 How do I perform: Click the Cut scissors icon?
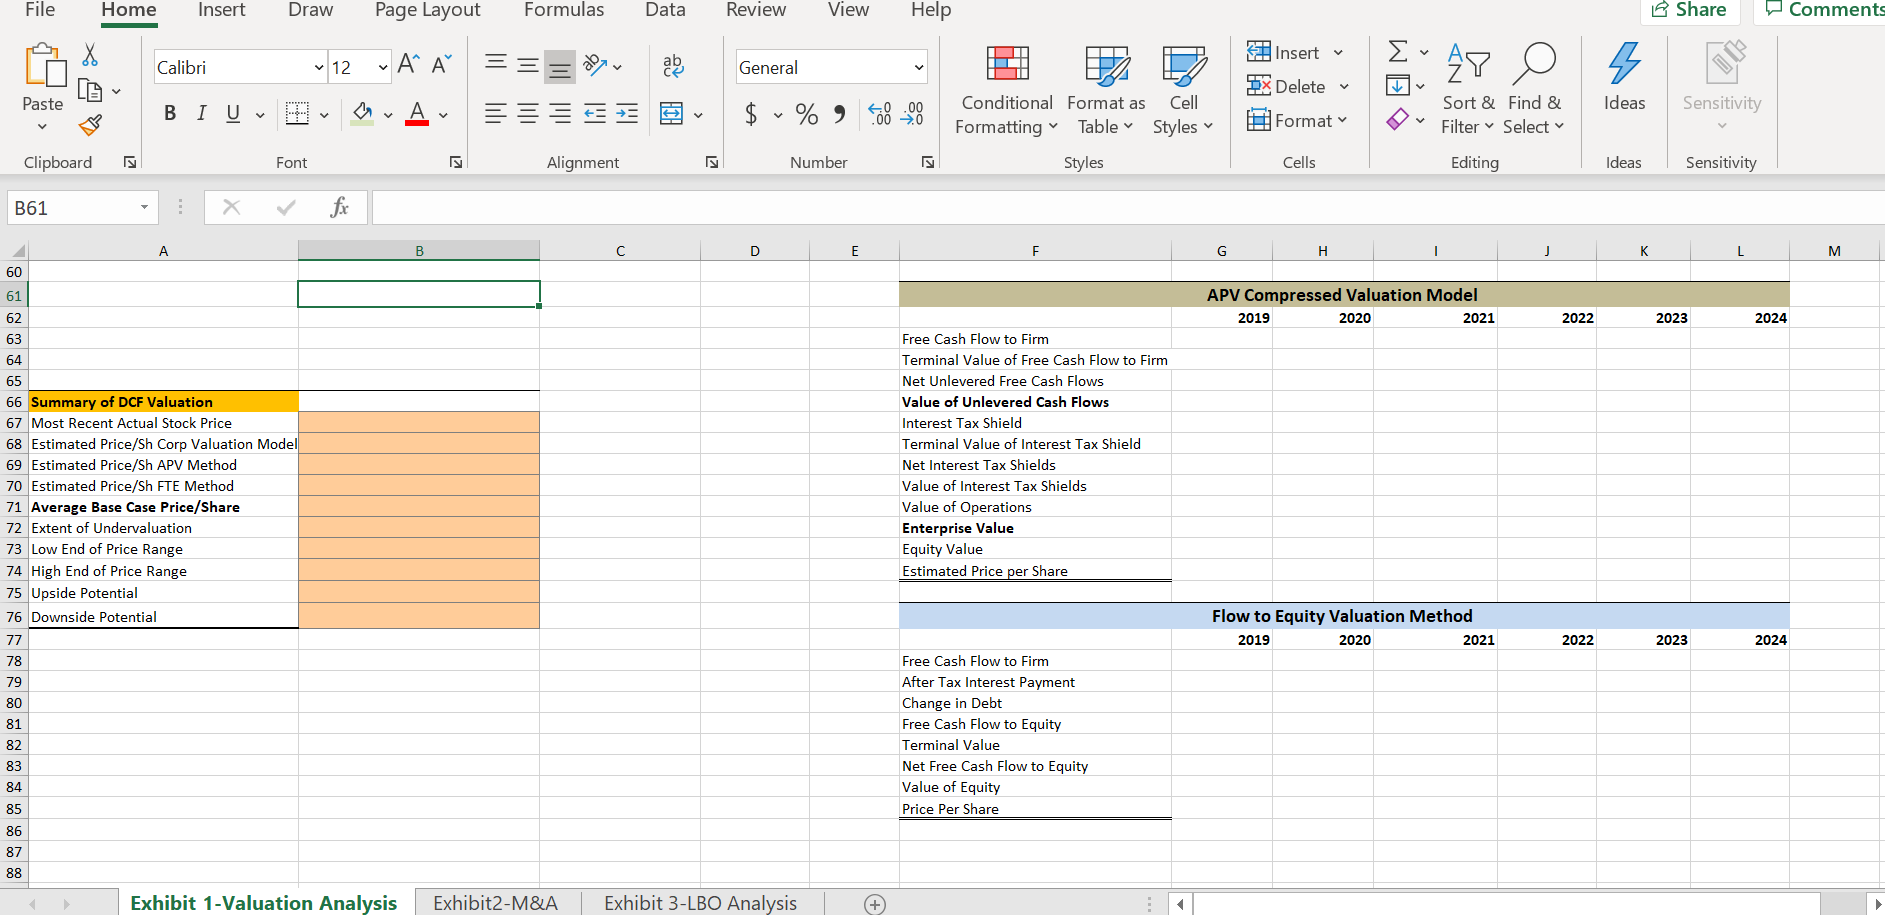point(90,55)
